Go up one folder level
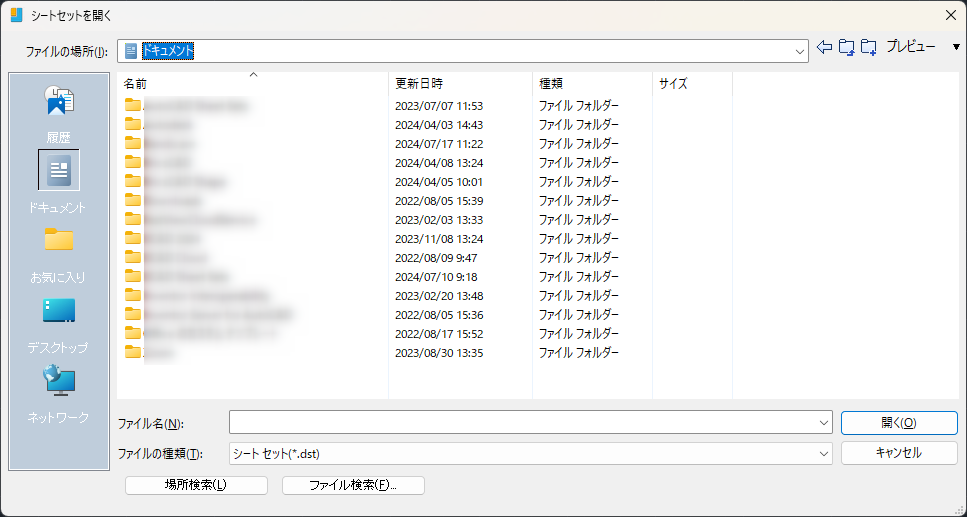Screen dimensions: 967x517 coord(846,47)
